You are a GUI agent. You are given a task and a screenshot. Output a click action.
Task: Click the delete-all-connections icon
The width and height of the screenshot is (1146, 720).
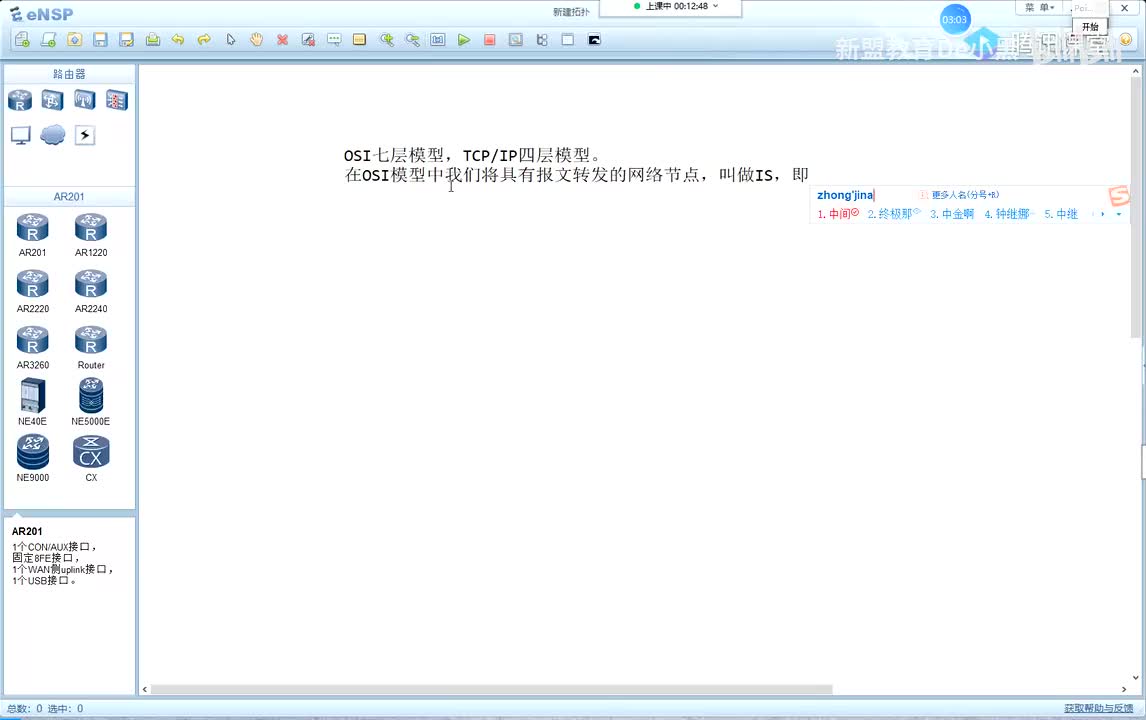click(x=308, y=39)
